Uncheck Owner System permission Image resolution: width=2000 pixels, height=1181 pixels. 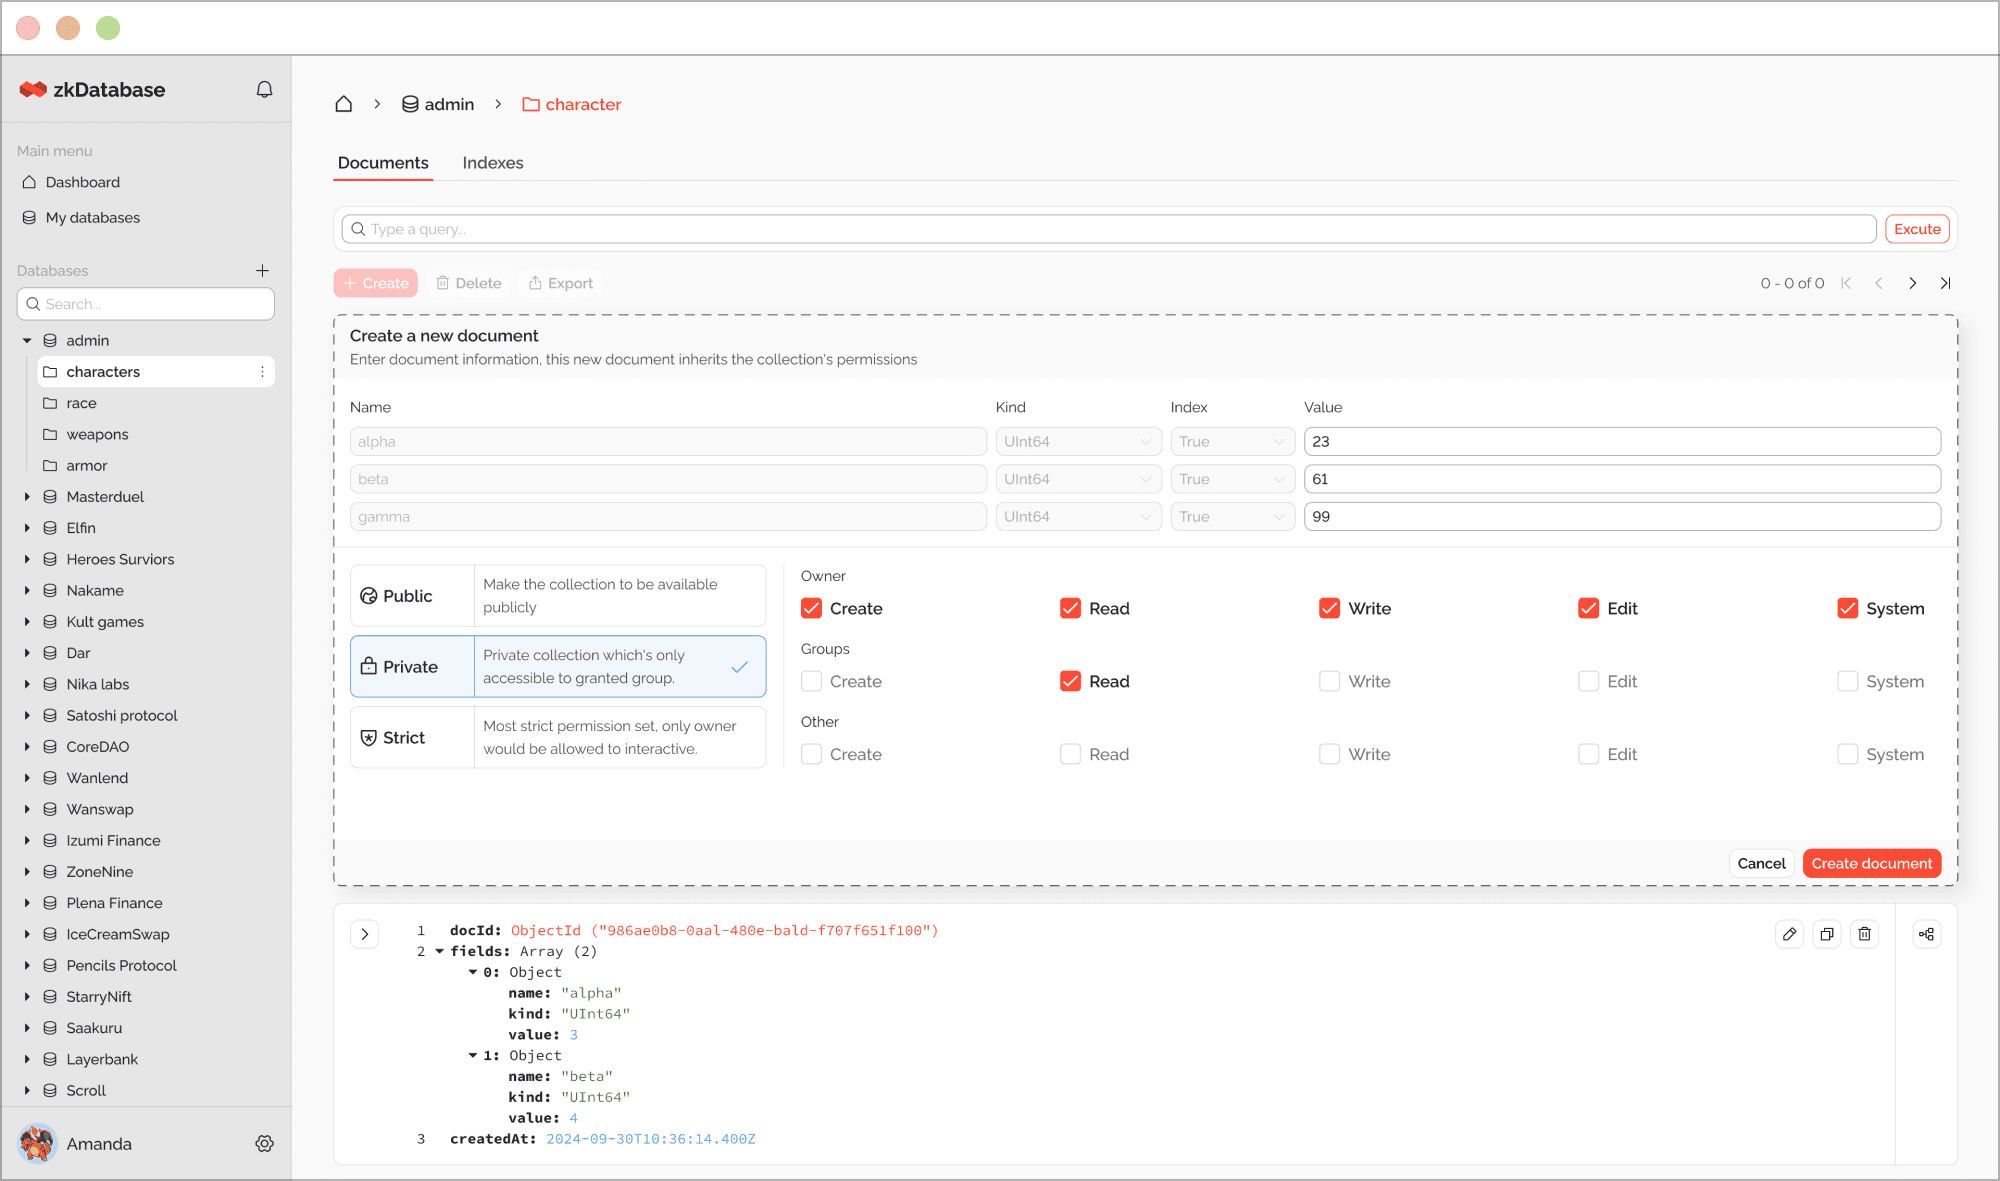[x=1847, y=608]
